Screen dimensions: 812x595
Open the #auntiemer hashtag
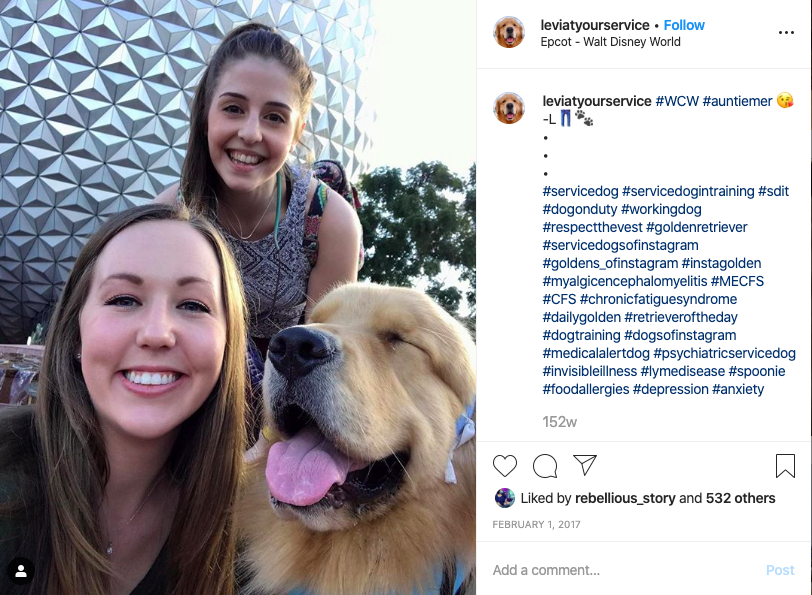pos(737,101)
